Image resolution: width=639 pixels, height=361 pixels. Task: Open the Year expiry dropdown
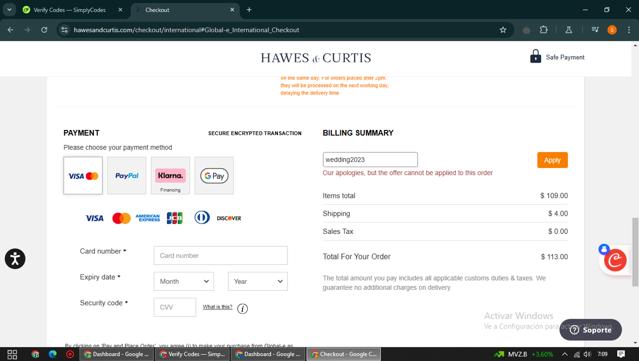click(x=258, y=281)
